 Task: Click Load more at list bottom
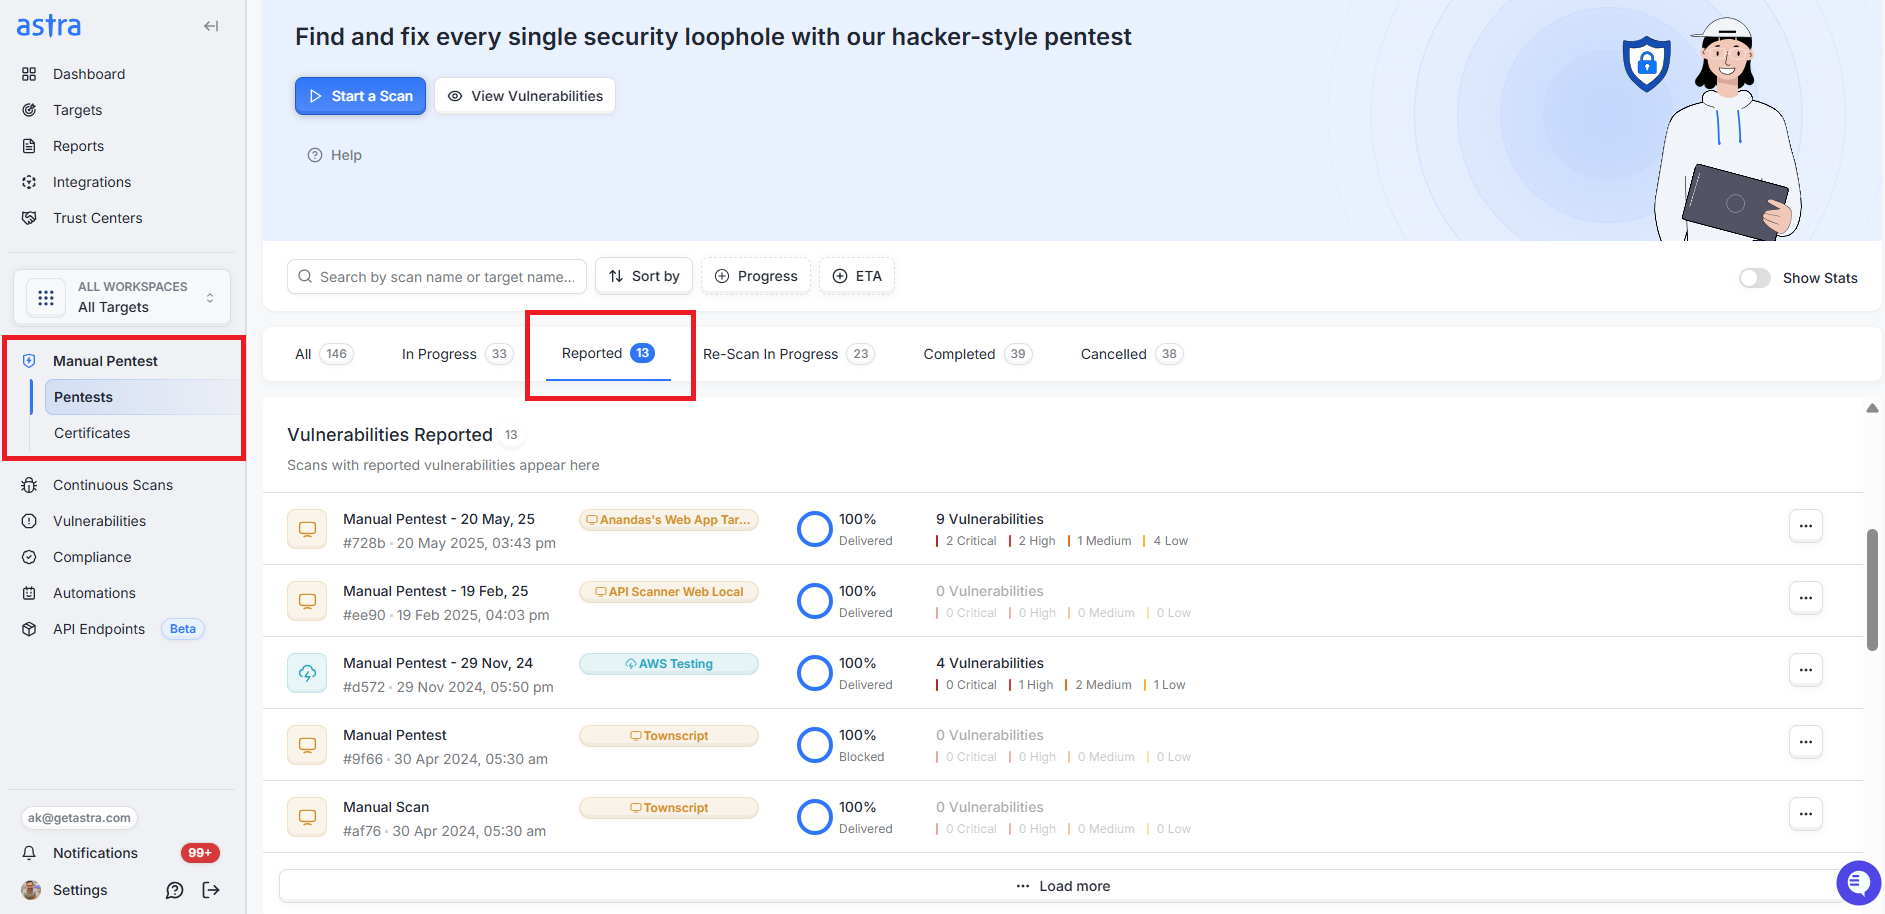(1064, 886)
